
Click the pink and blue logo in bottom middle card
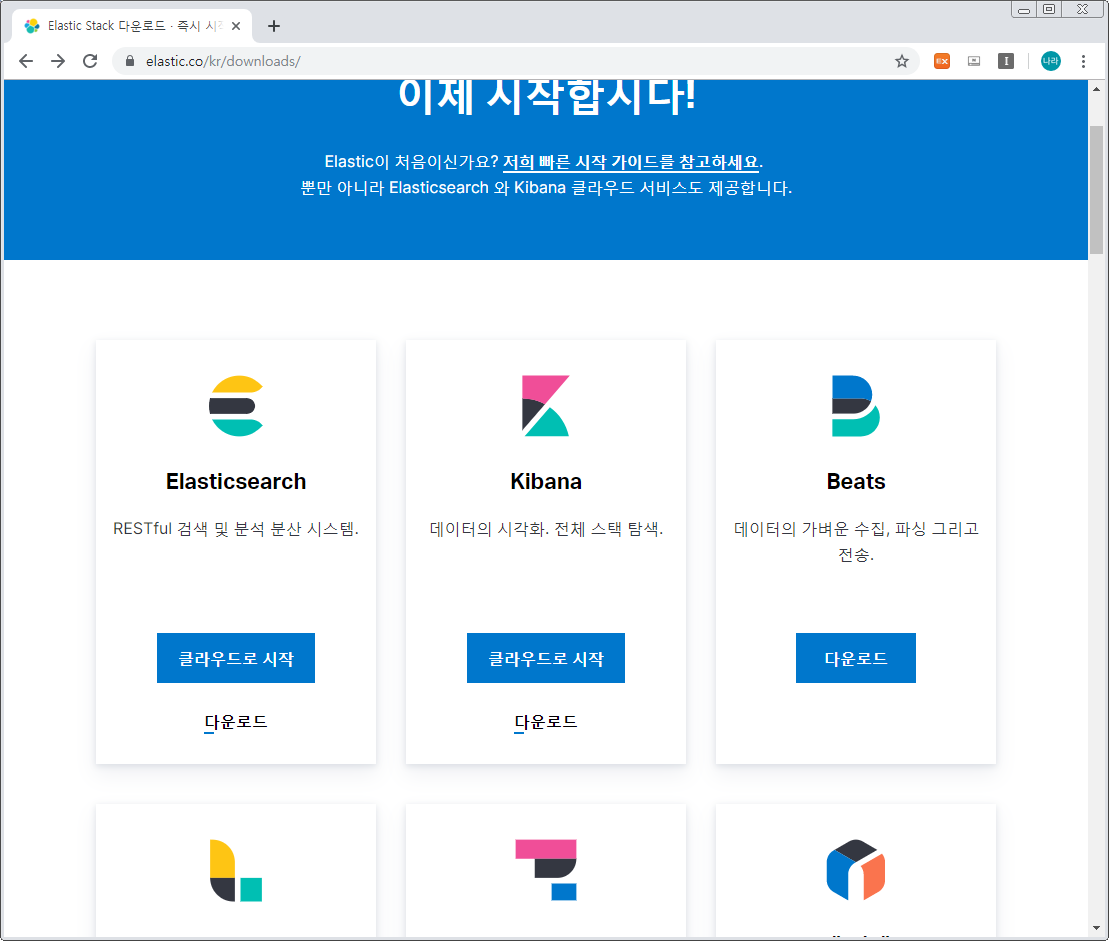coord(546,870)
